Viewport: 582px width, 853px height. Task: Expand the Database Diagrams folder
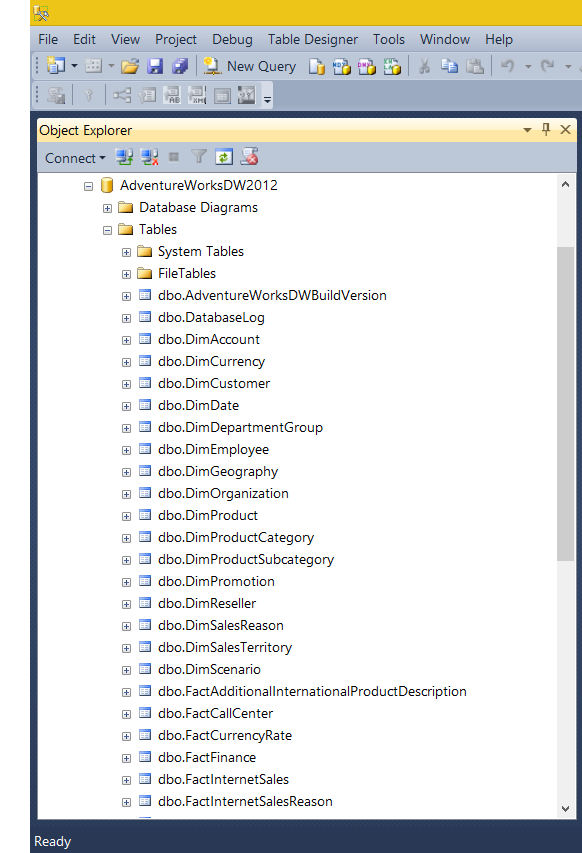point(108,208)
